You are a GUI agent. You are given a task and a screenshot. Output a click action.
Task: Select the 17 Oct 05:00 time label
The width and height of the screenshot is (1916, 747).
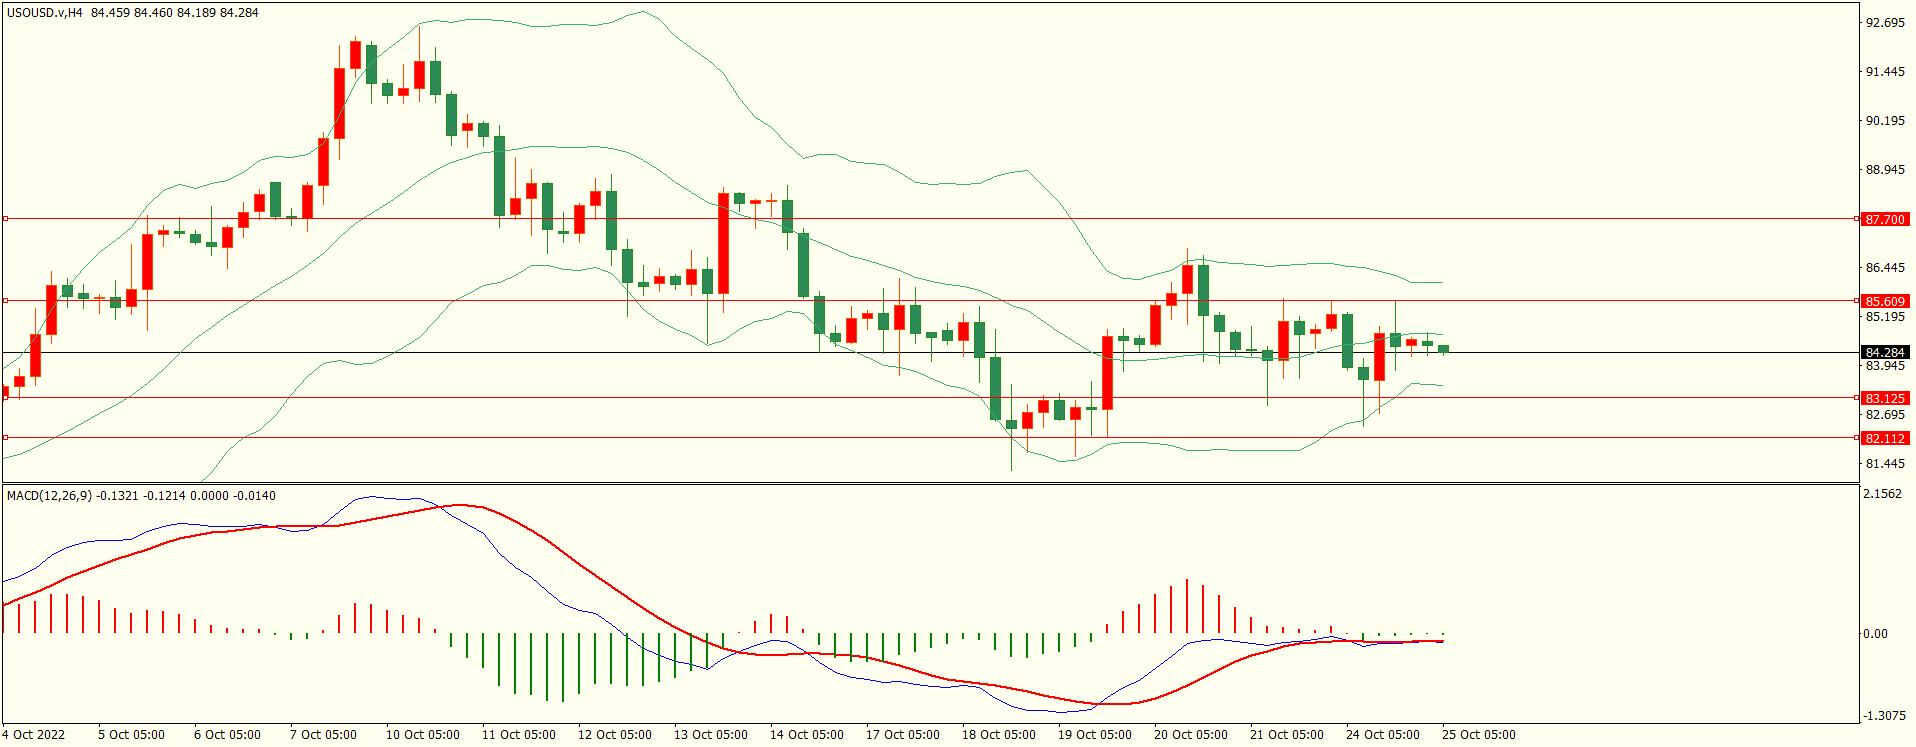[x=903, y=735]
